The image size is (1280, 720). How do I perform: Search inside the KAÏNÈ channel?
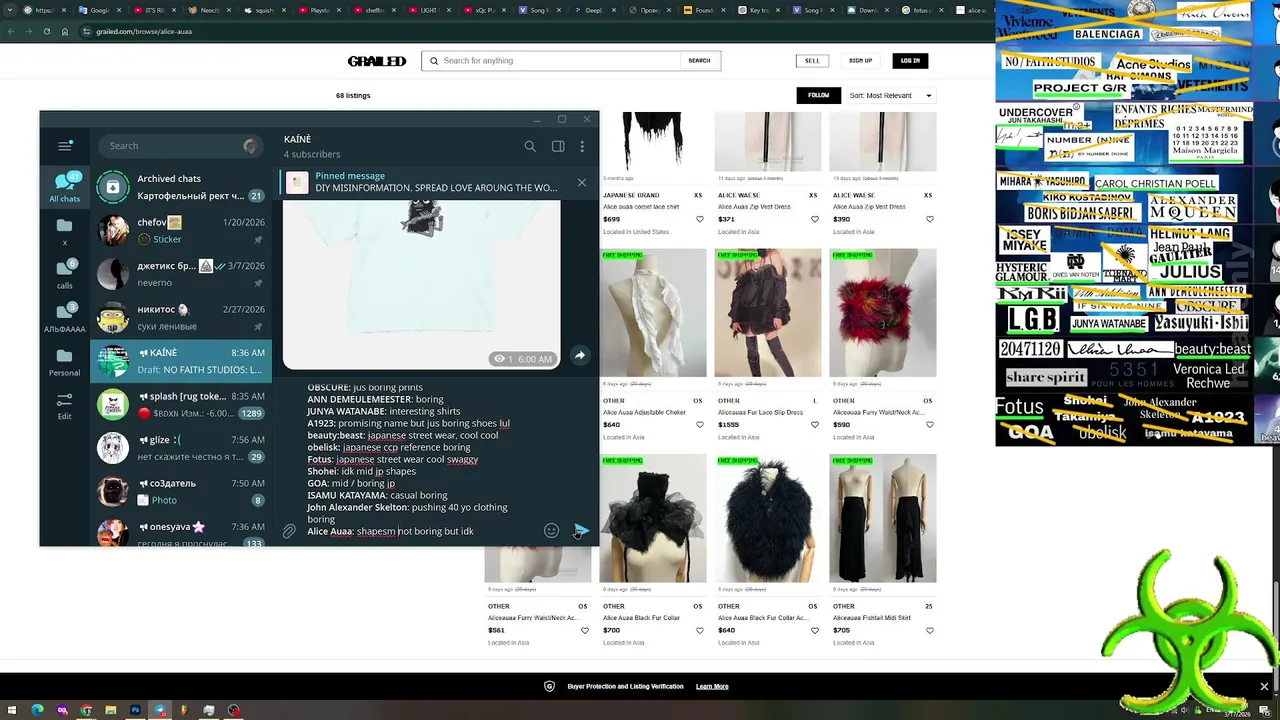[530, 146]
